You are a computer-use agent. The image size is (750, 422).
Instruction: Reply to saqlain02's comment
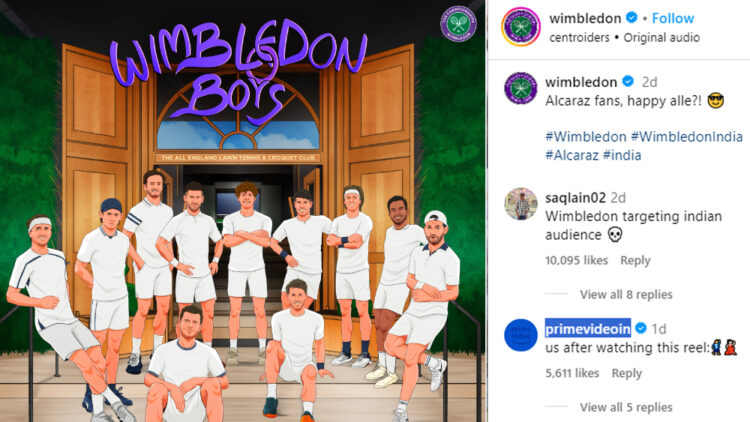[635, 260]
